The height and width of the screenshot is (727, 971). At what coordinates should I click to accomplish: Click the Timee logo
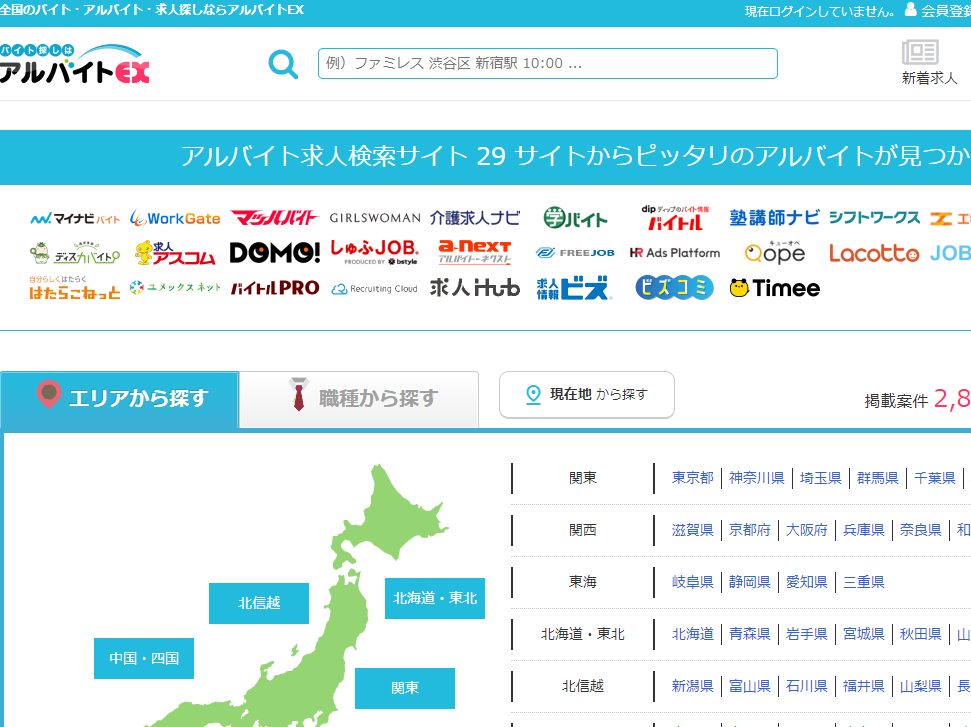tap(775, 288)
